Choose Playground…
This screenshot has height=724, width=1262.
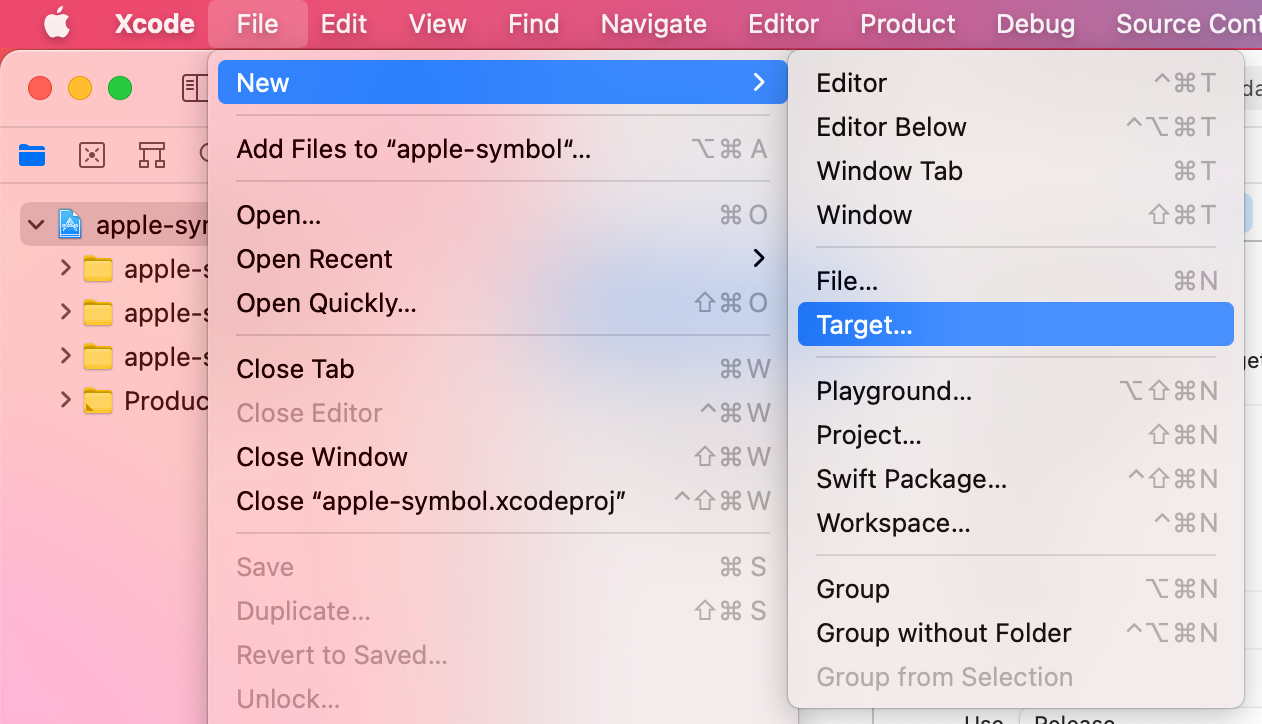point(1016,391)
